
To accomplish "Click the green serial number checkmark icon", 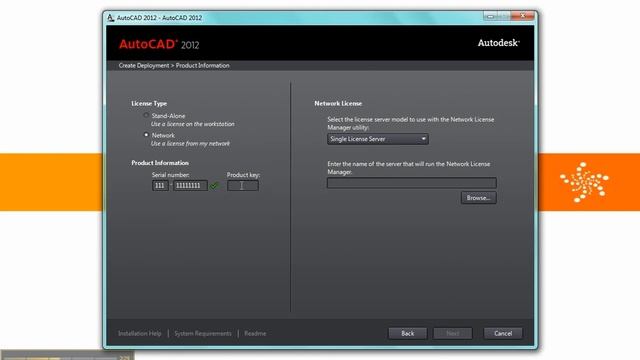I will point(214,186).
